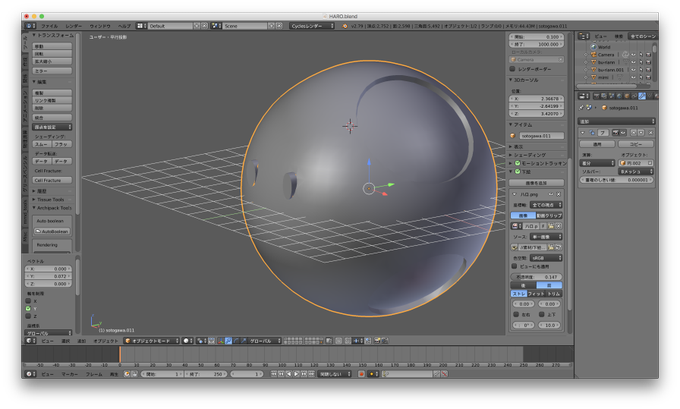Adjust the 不透明度 opacity slider 0.147
The image size is (680, 409).
click(536, 277)
